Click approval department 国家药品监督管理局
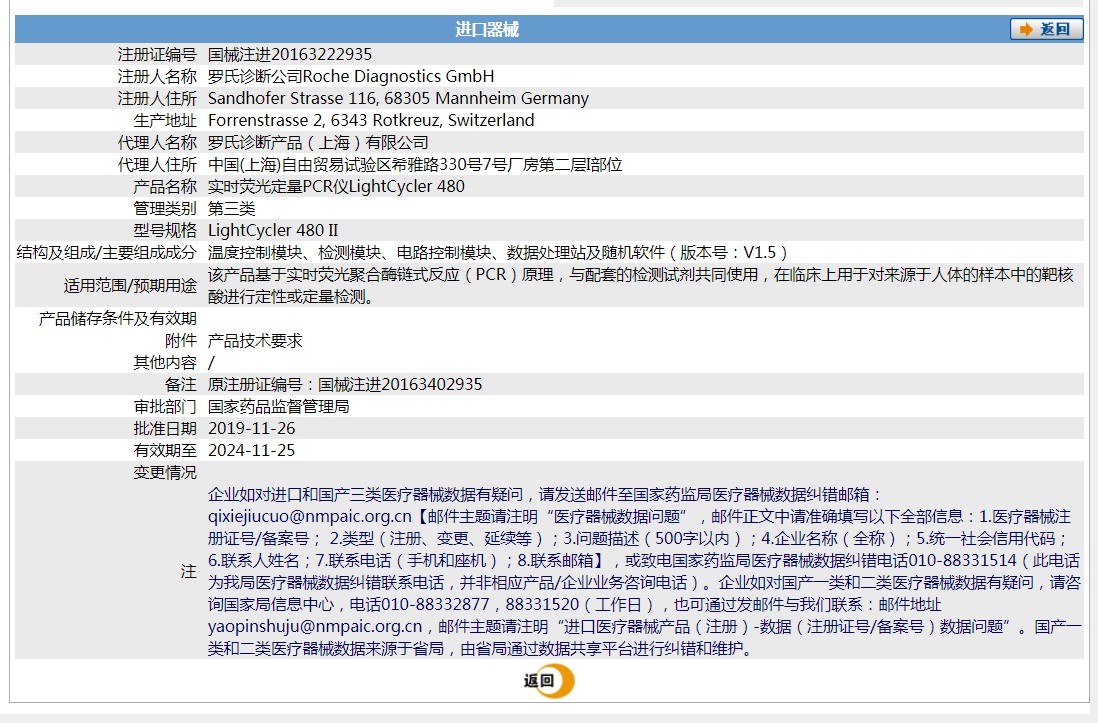The image size is (1098, 723). point(279,406)
